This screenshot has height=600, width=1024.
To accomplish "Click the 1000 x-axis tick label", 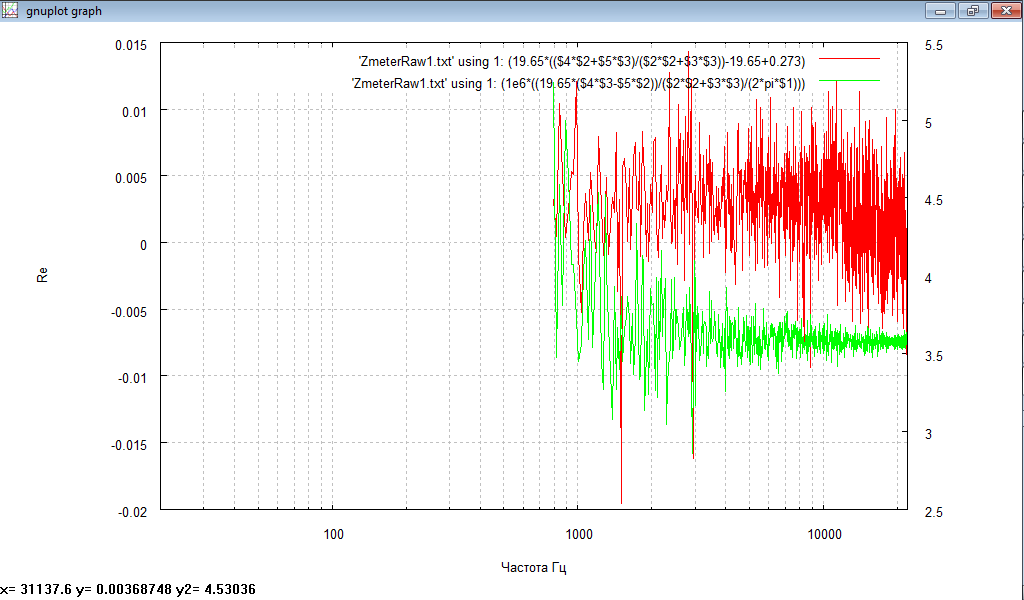I will 579,534.
